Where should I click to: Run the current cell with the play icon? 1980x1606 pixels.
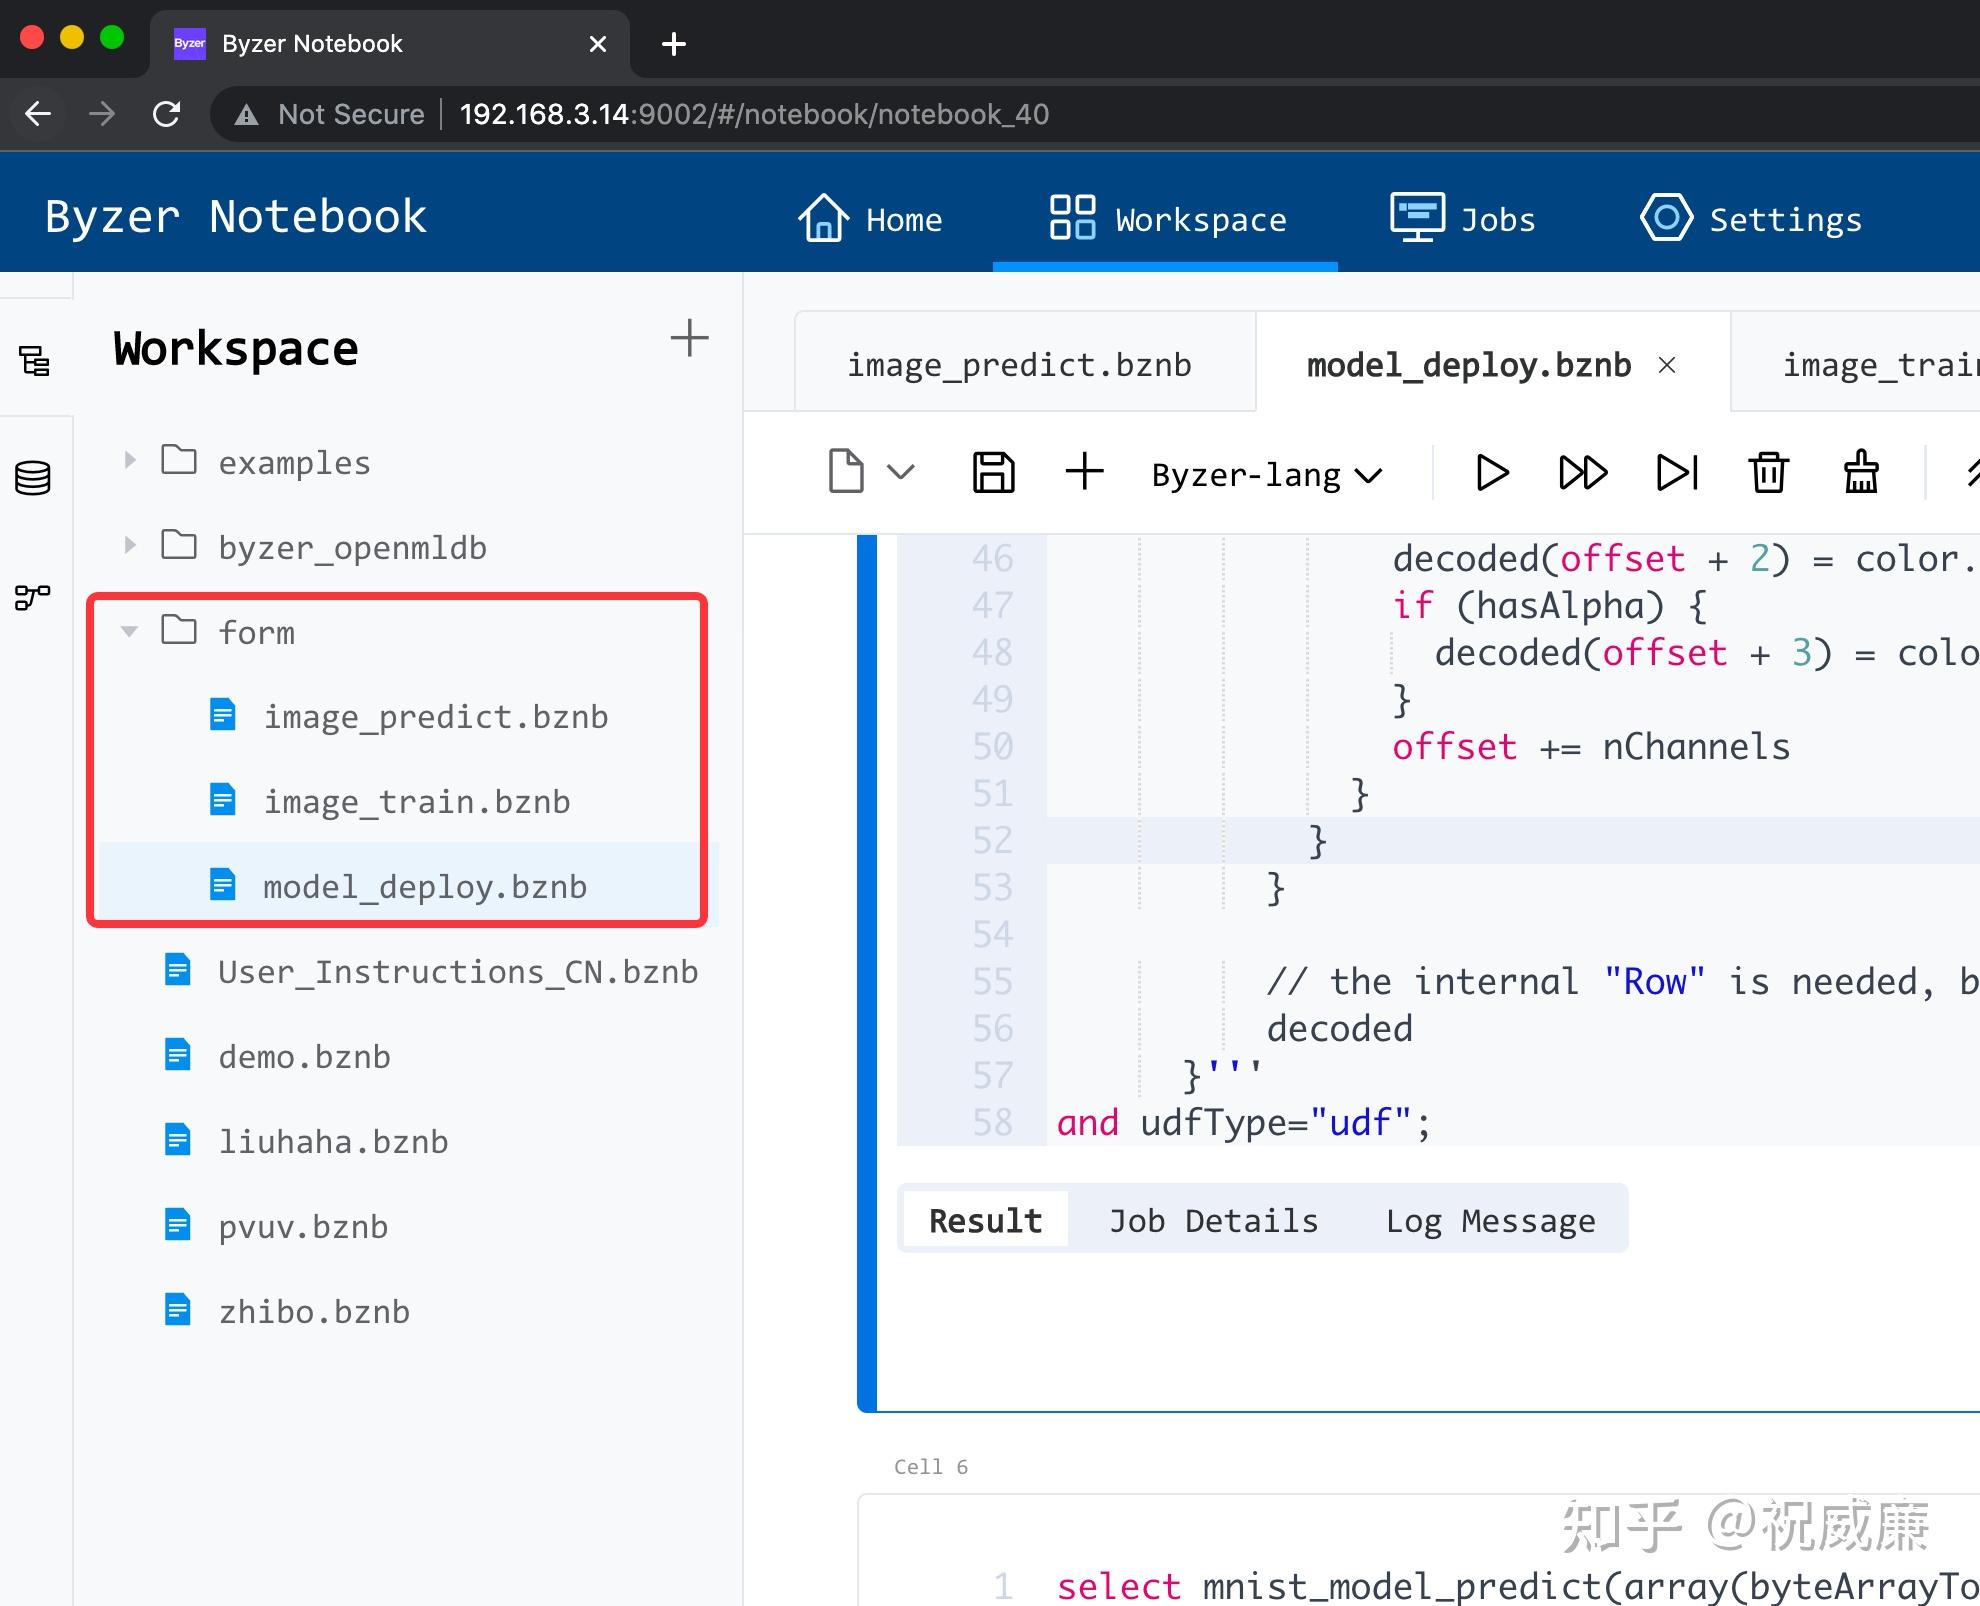tap(1491, 473)
